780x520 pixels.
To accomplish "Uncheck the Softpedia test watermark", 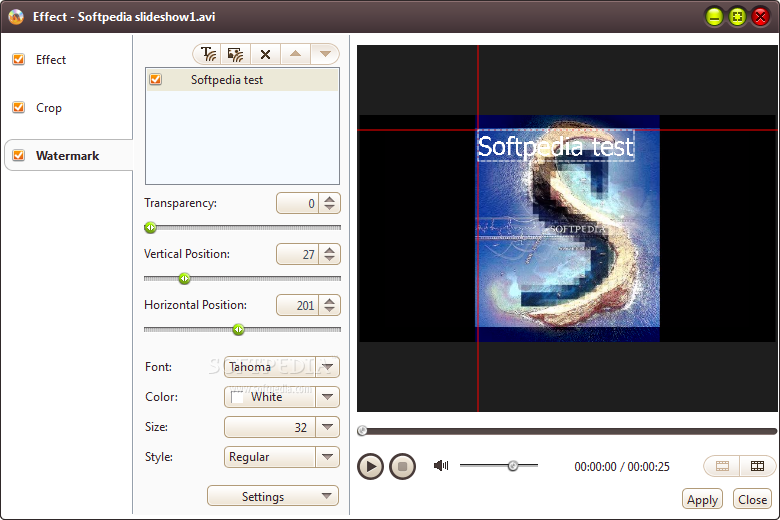I will pyautogui.click(x=156, y=79).
